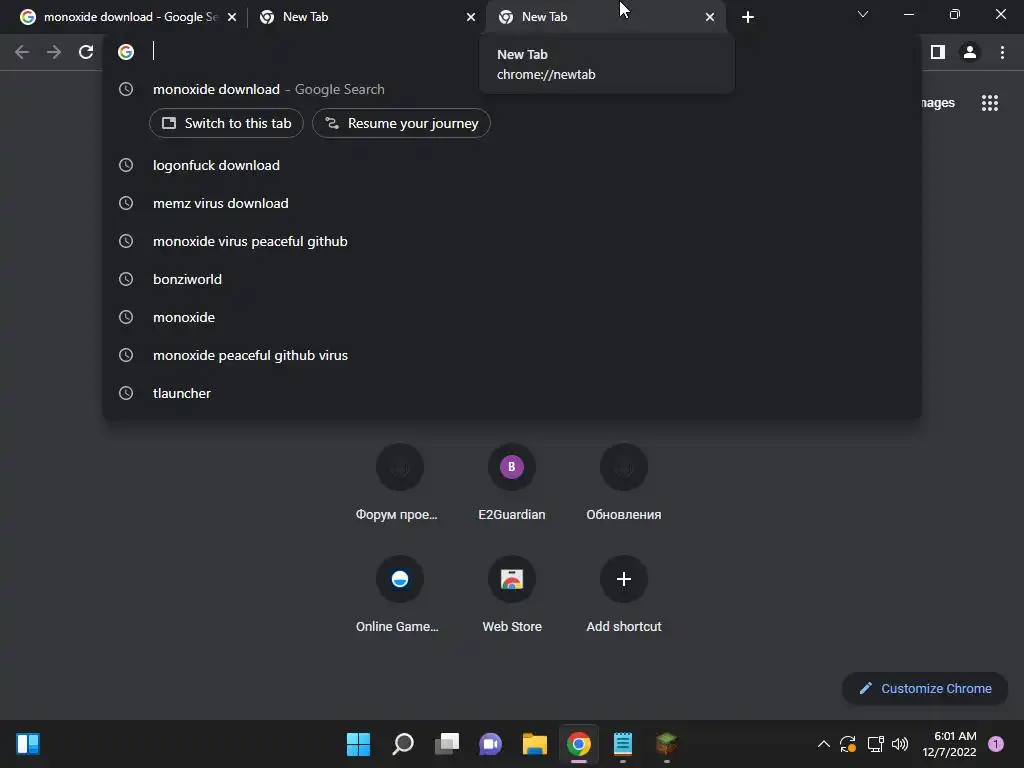Open the Web Store shortcut
Viewport: 1024px width, 768px height.
click(511, 596)
